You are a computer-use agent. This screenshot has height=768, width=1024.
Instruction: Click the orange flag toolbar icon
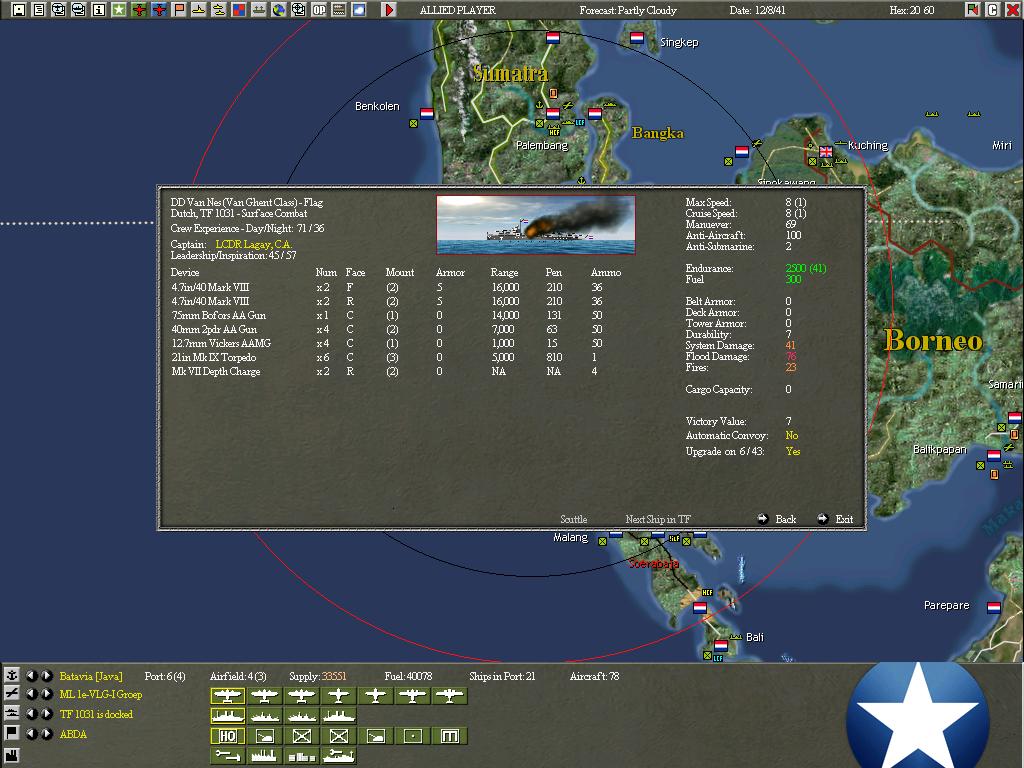pos(179,10)
